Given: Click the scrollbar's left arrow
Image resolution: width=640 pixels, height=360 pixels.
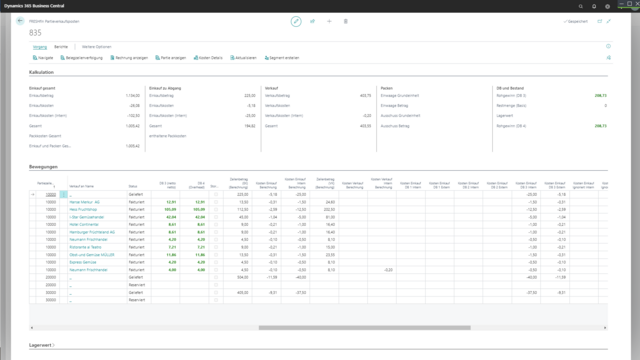Looking at the screenshot, I should click(32, 328).
